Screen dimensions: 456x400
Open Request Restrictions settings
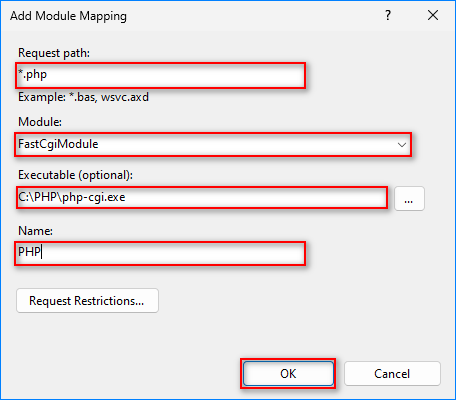tap(87, 301)
